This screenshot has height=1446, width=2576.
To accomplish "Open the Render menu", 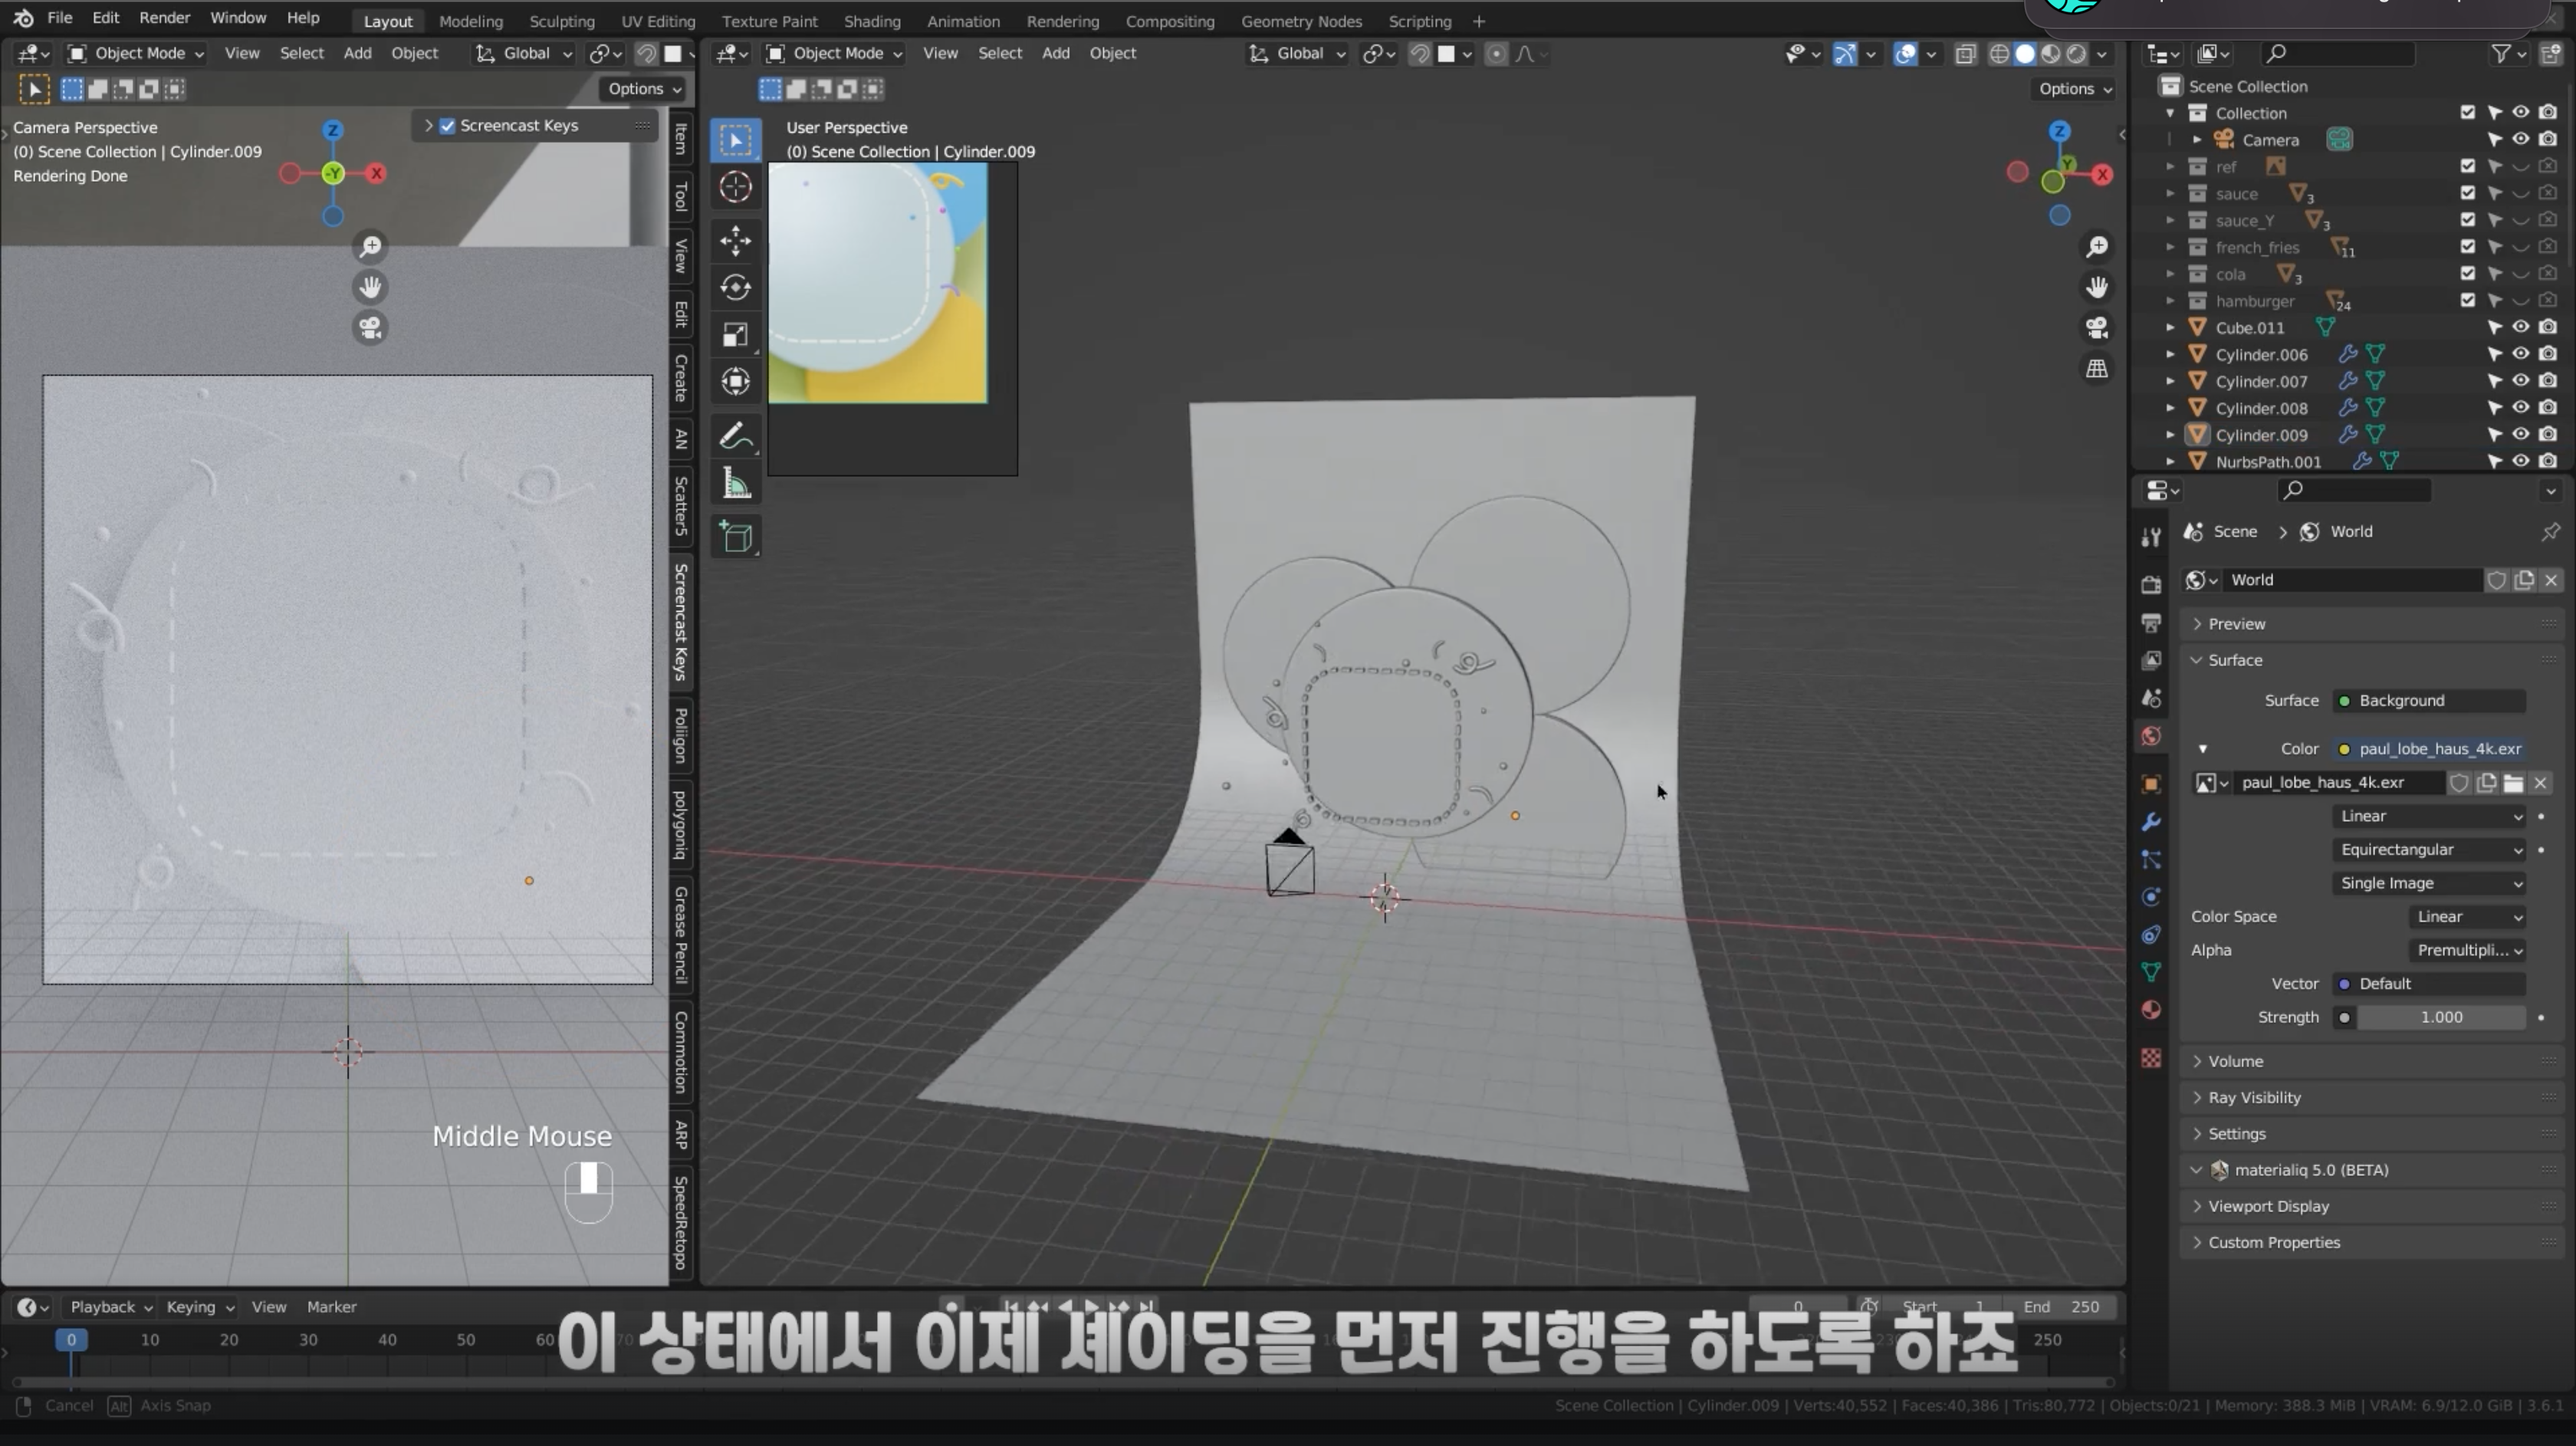I will [164, 18].
